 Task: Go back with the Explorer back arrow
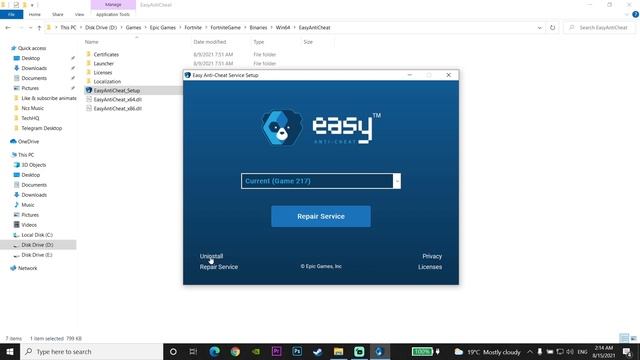tap(8, 28)
